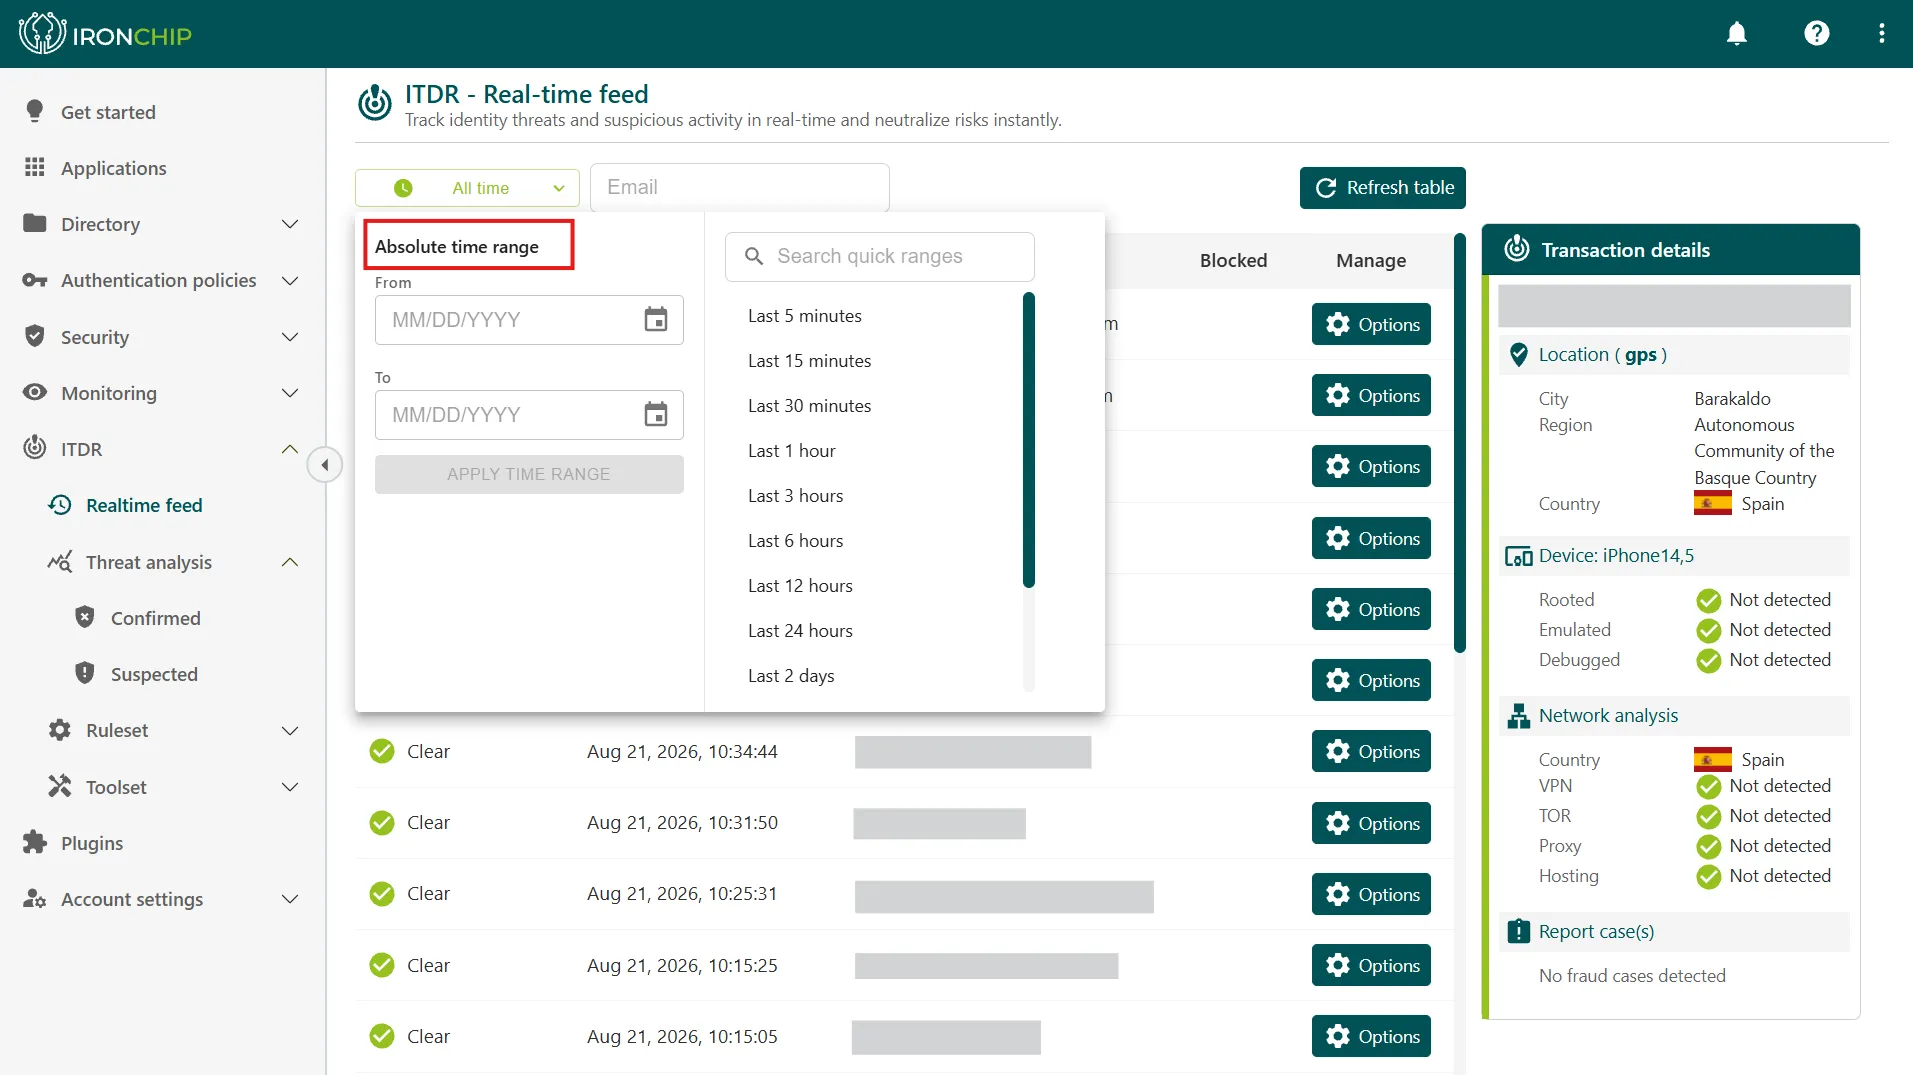
Task: Expand the Ruleset section
Action: [290, 730]
